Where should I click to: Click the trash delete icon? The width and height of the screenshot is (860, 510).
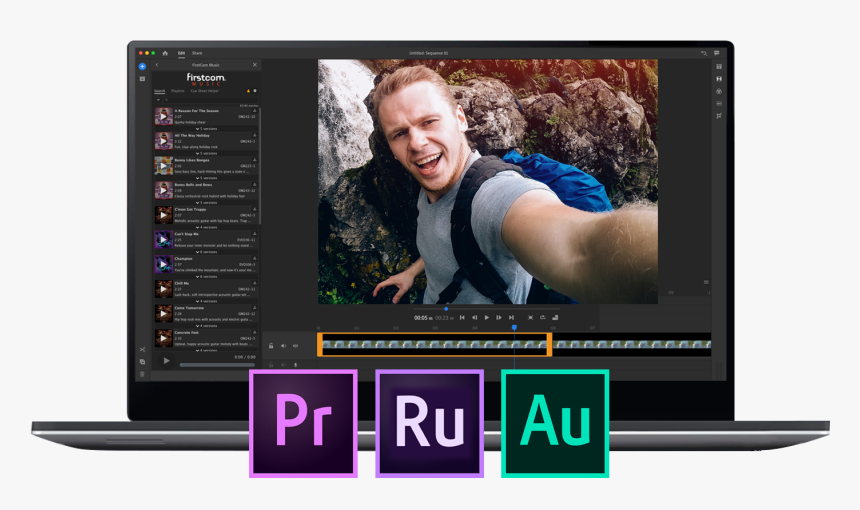(x=142, y=374)
